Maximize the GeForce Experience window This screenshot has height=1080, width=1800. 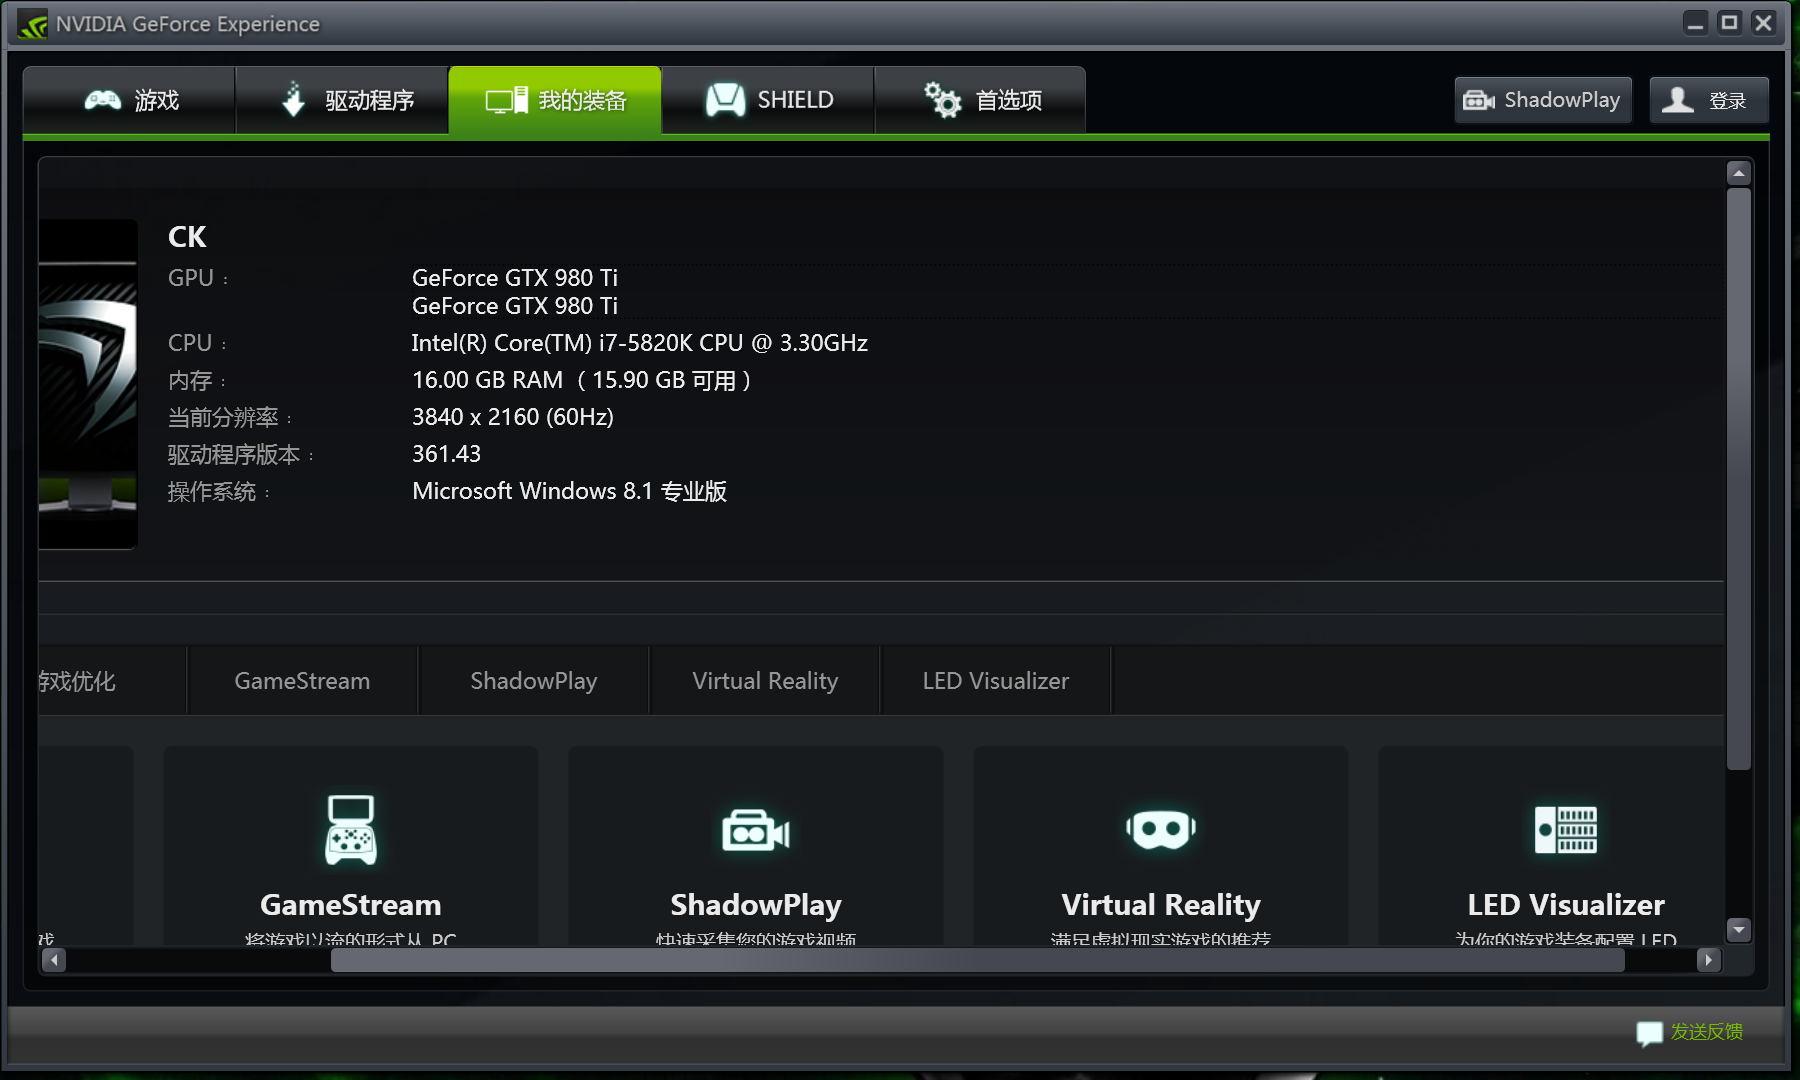(x=1729, y=23)
